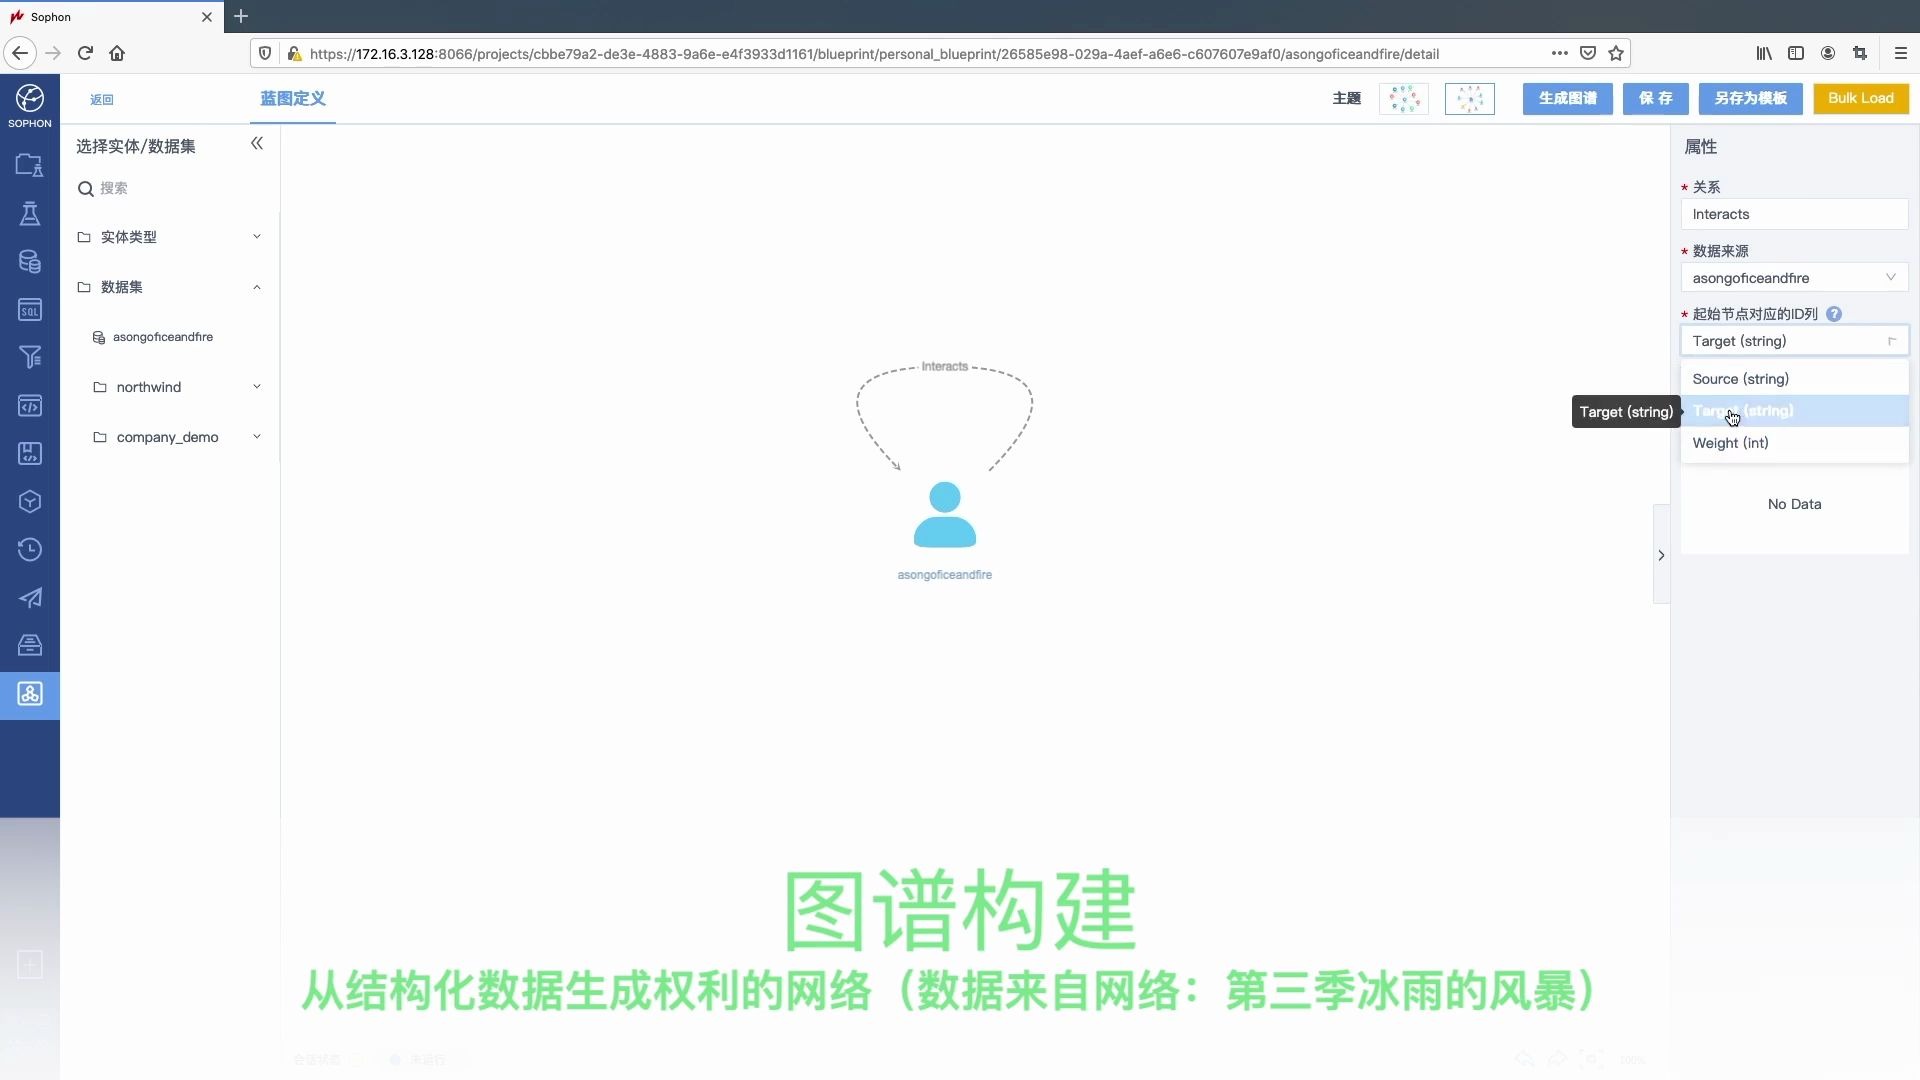The image size is (1920, 1080).
Task: Click the entity type icon in sidebar
Action: 83,236
